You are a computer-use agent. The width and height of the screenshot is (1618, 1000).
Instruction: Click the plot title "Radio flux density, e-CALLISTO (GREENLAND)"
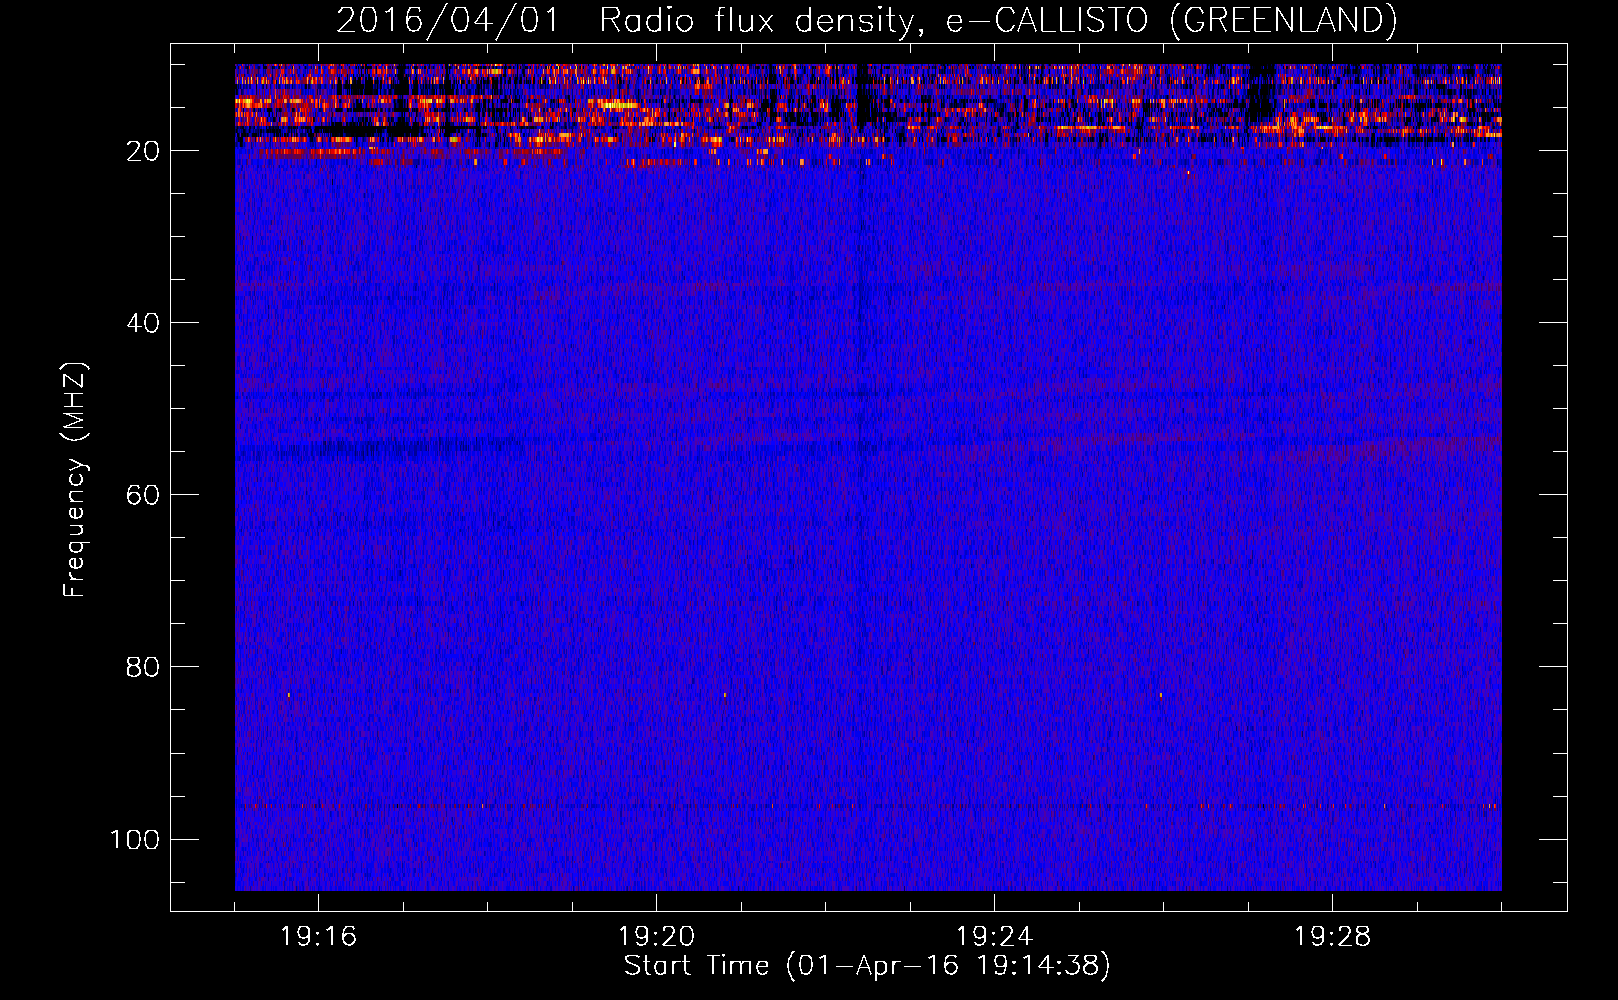pyautogui.click(x=998, y=20)
